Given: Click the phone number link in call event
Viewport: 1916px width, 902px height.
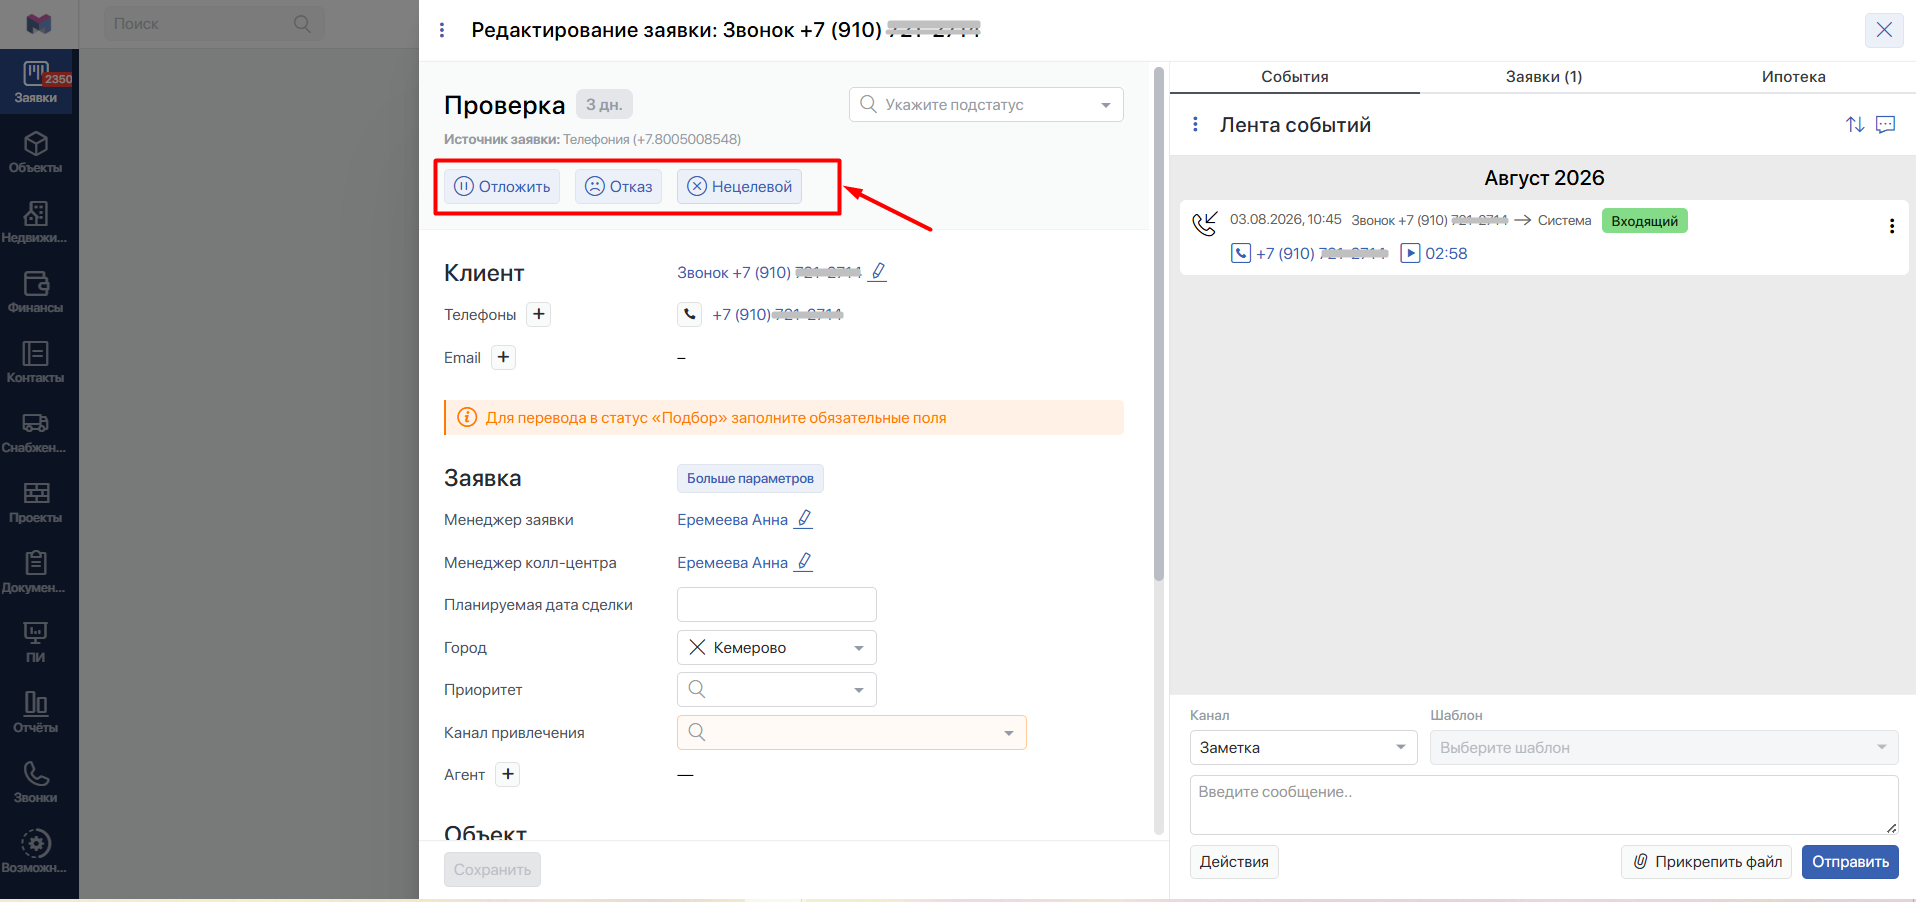Looking at the screenshot, I should 1322,253.
